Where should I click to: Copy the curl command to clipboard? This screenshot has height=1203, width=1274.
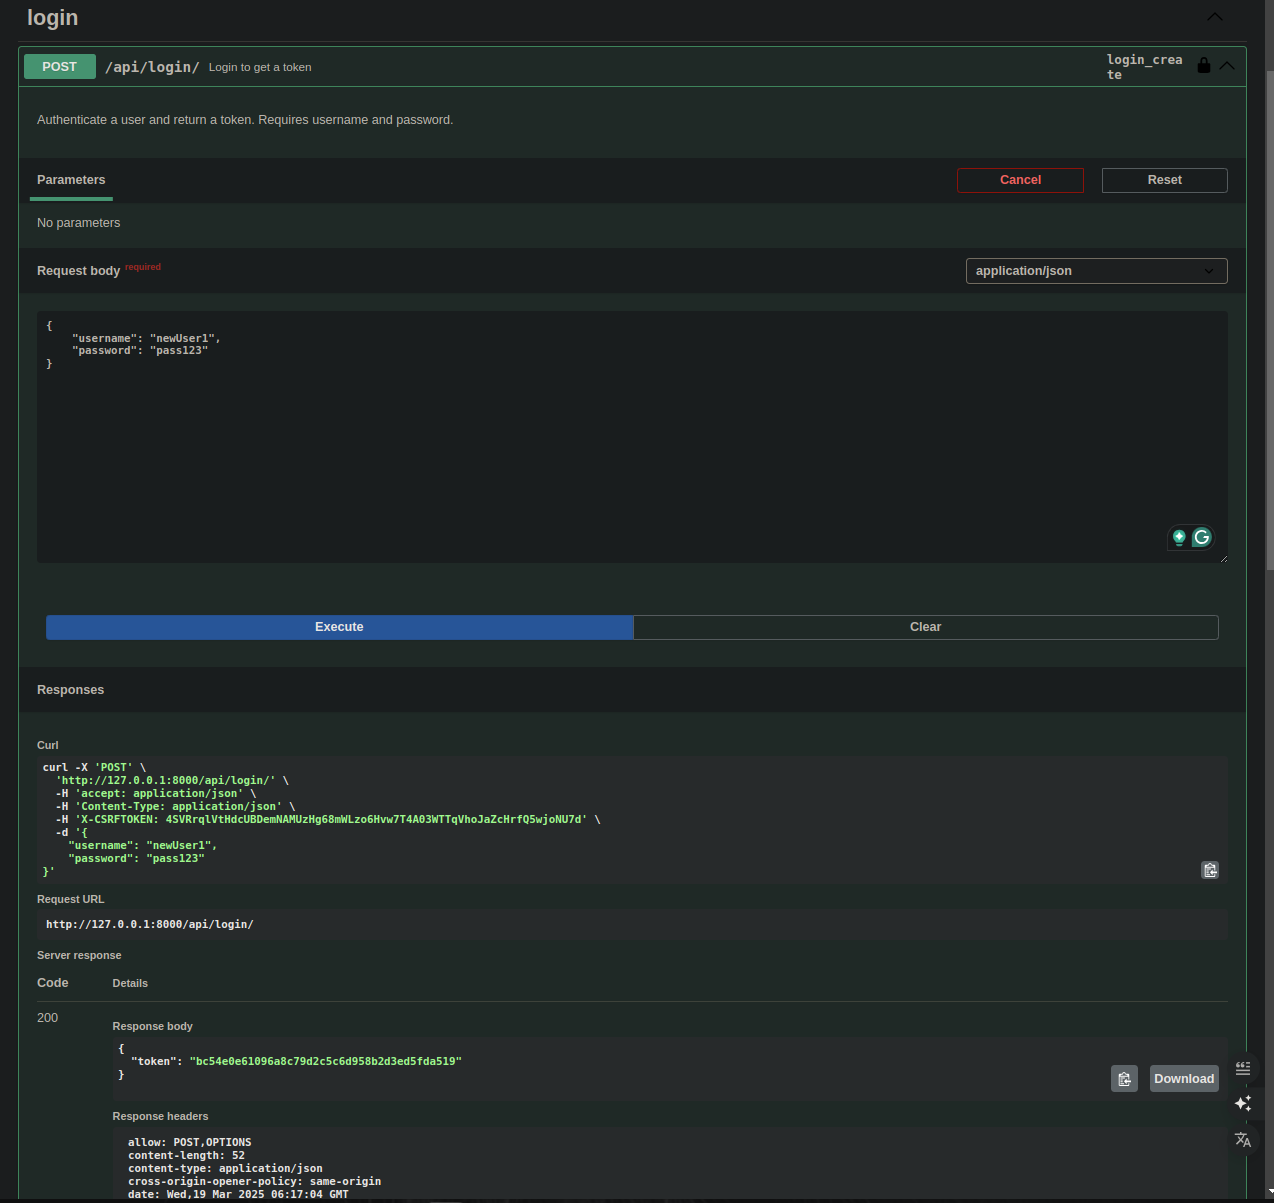(1210, 870)
